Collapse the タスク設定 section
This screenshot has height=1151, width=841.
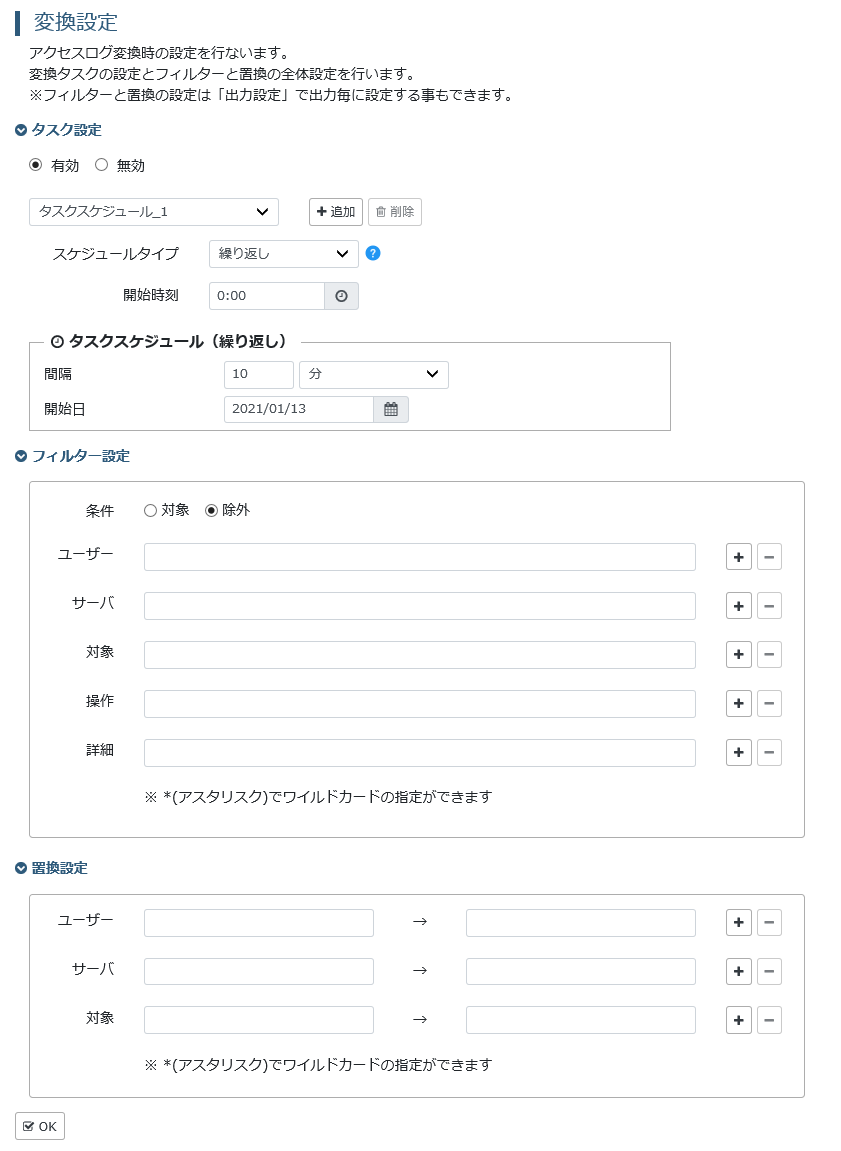coord(59,130)
